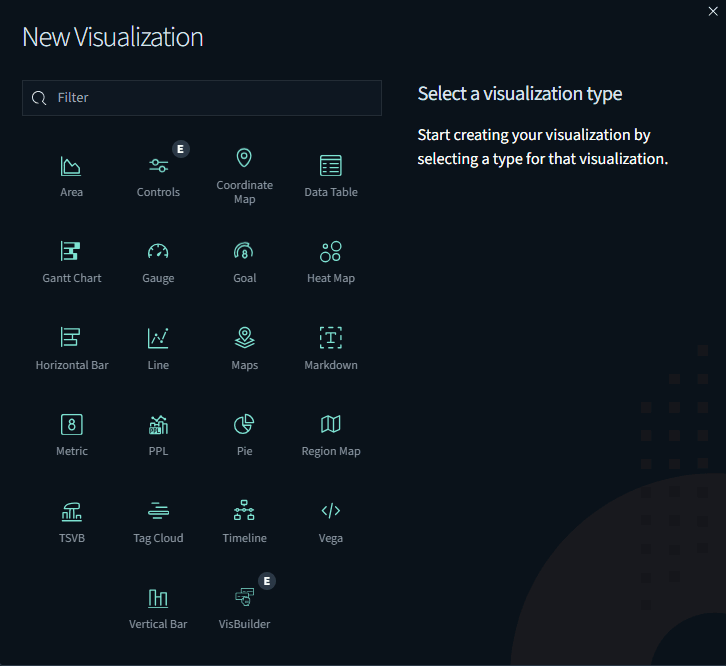The height and width of the screenshot is (666, 726).
Task: Open the Timeline visualization type
Action: tap(244, 522)
